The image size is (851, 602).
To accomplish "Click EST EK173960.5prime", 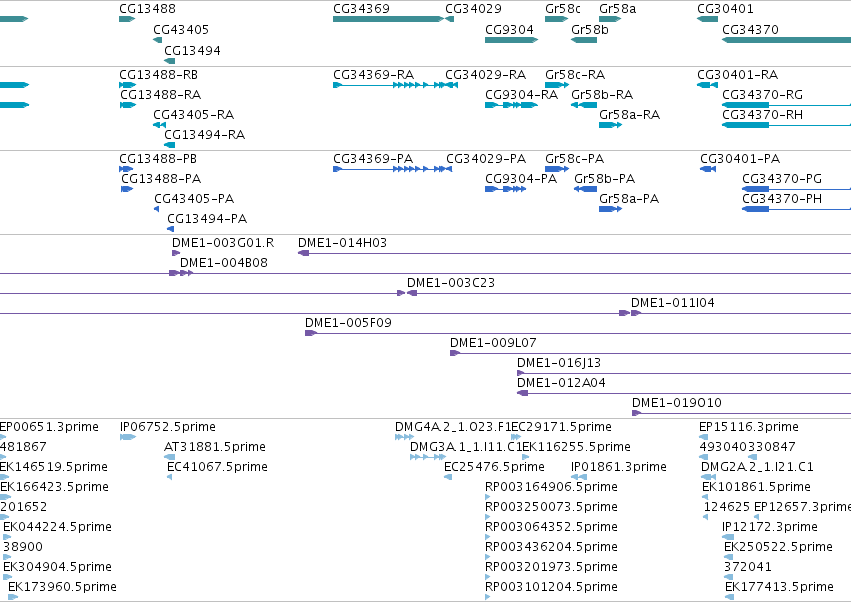I will coord(13,597).
